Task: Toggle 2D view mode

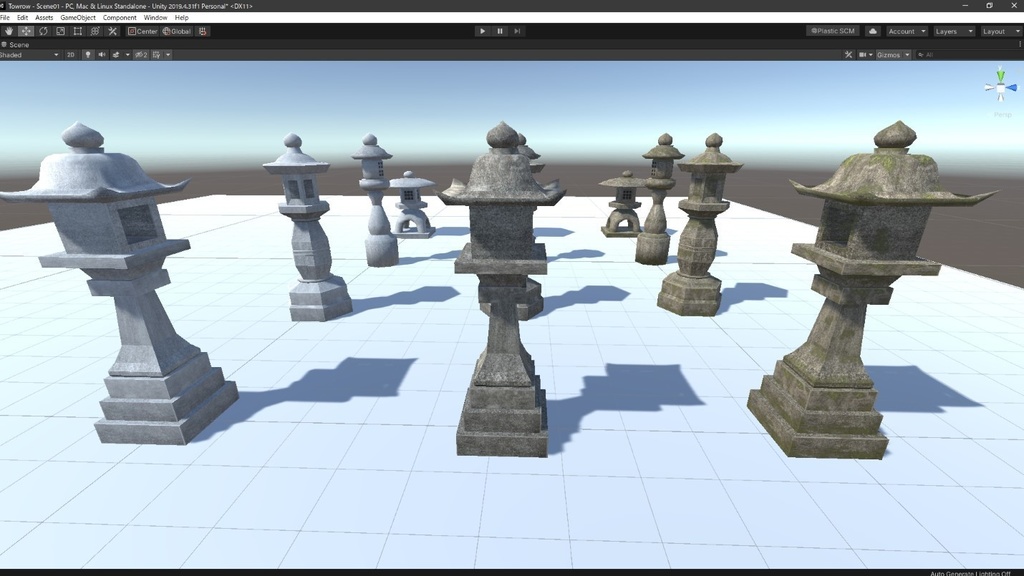Action: [71, 55]
